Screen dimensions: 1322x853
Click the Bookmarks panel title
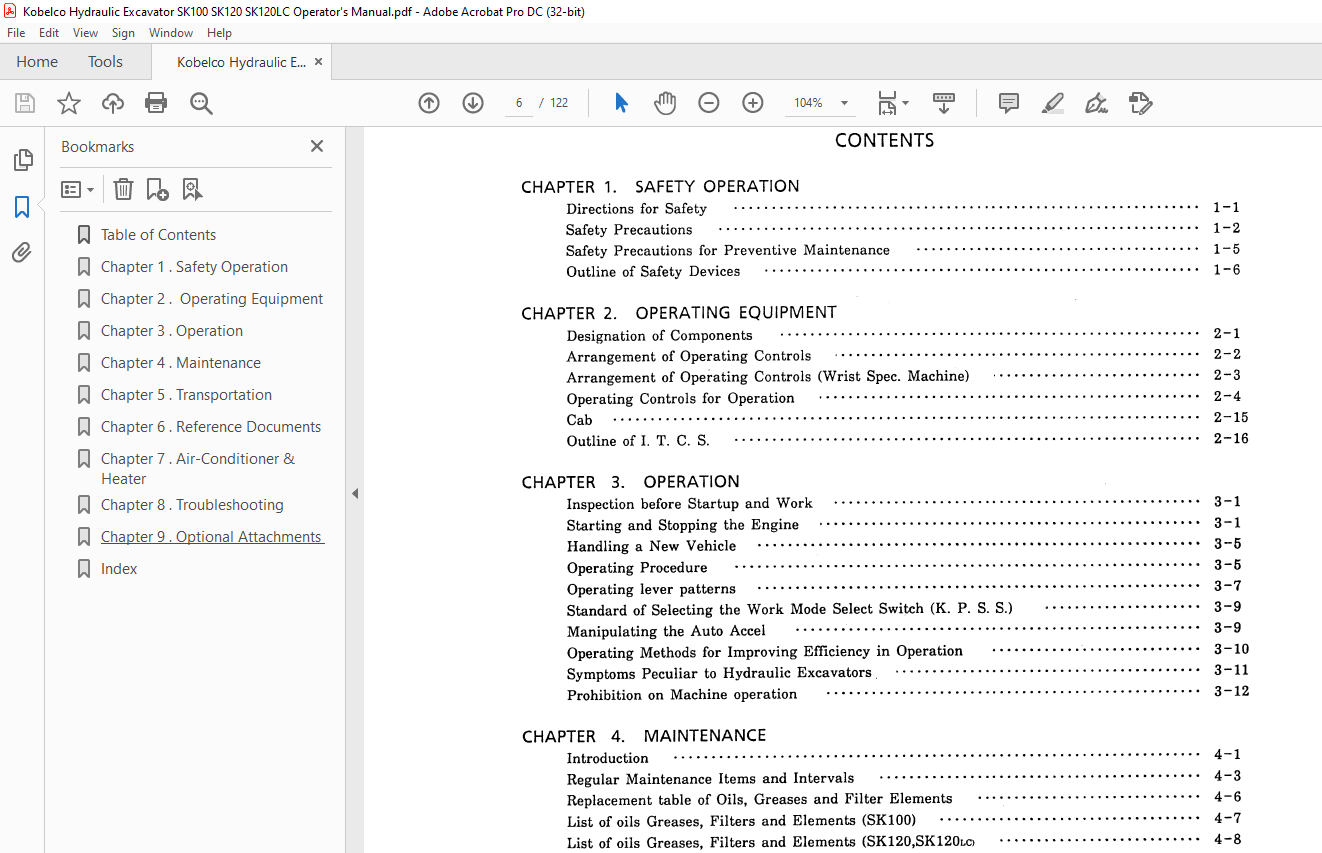[x=98, y=146]
